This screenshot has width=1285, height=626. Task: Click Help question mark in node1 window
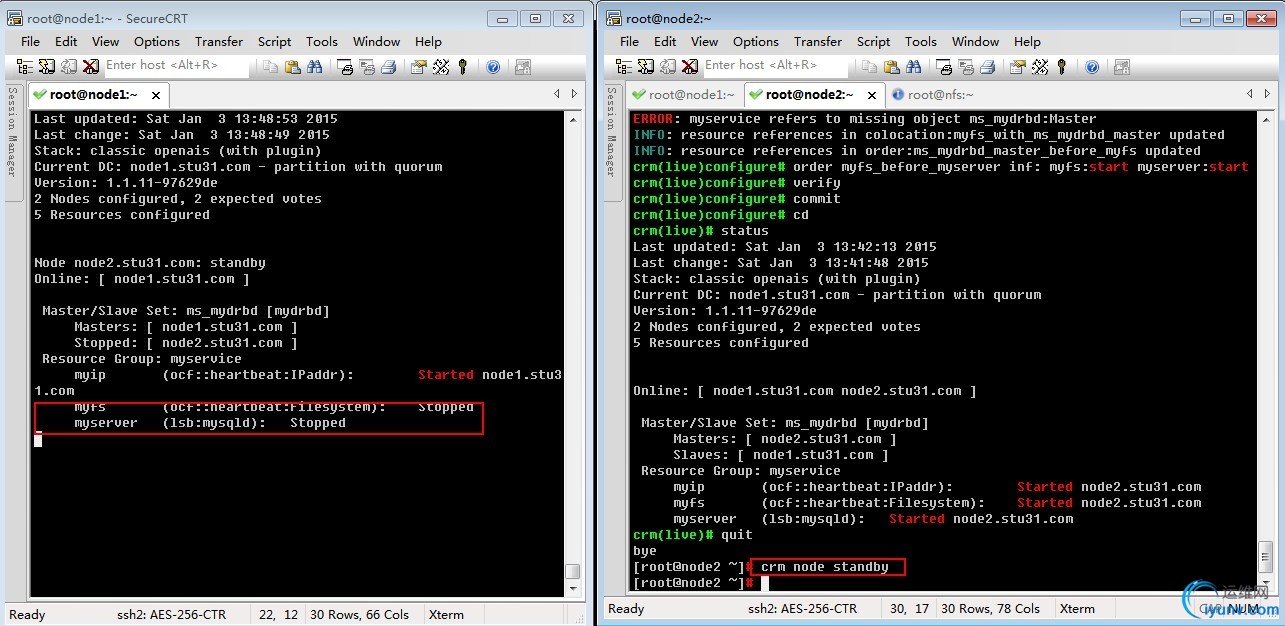pyautogui.click(x=493, y=66)
